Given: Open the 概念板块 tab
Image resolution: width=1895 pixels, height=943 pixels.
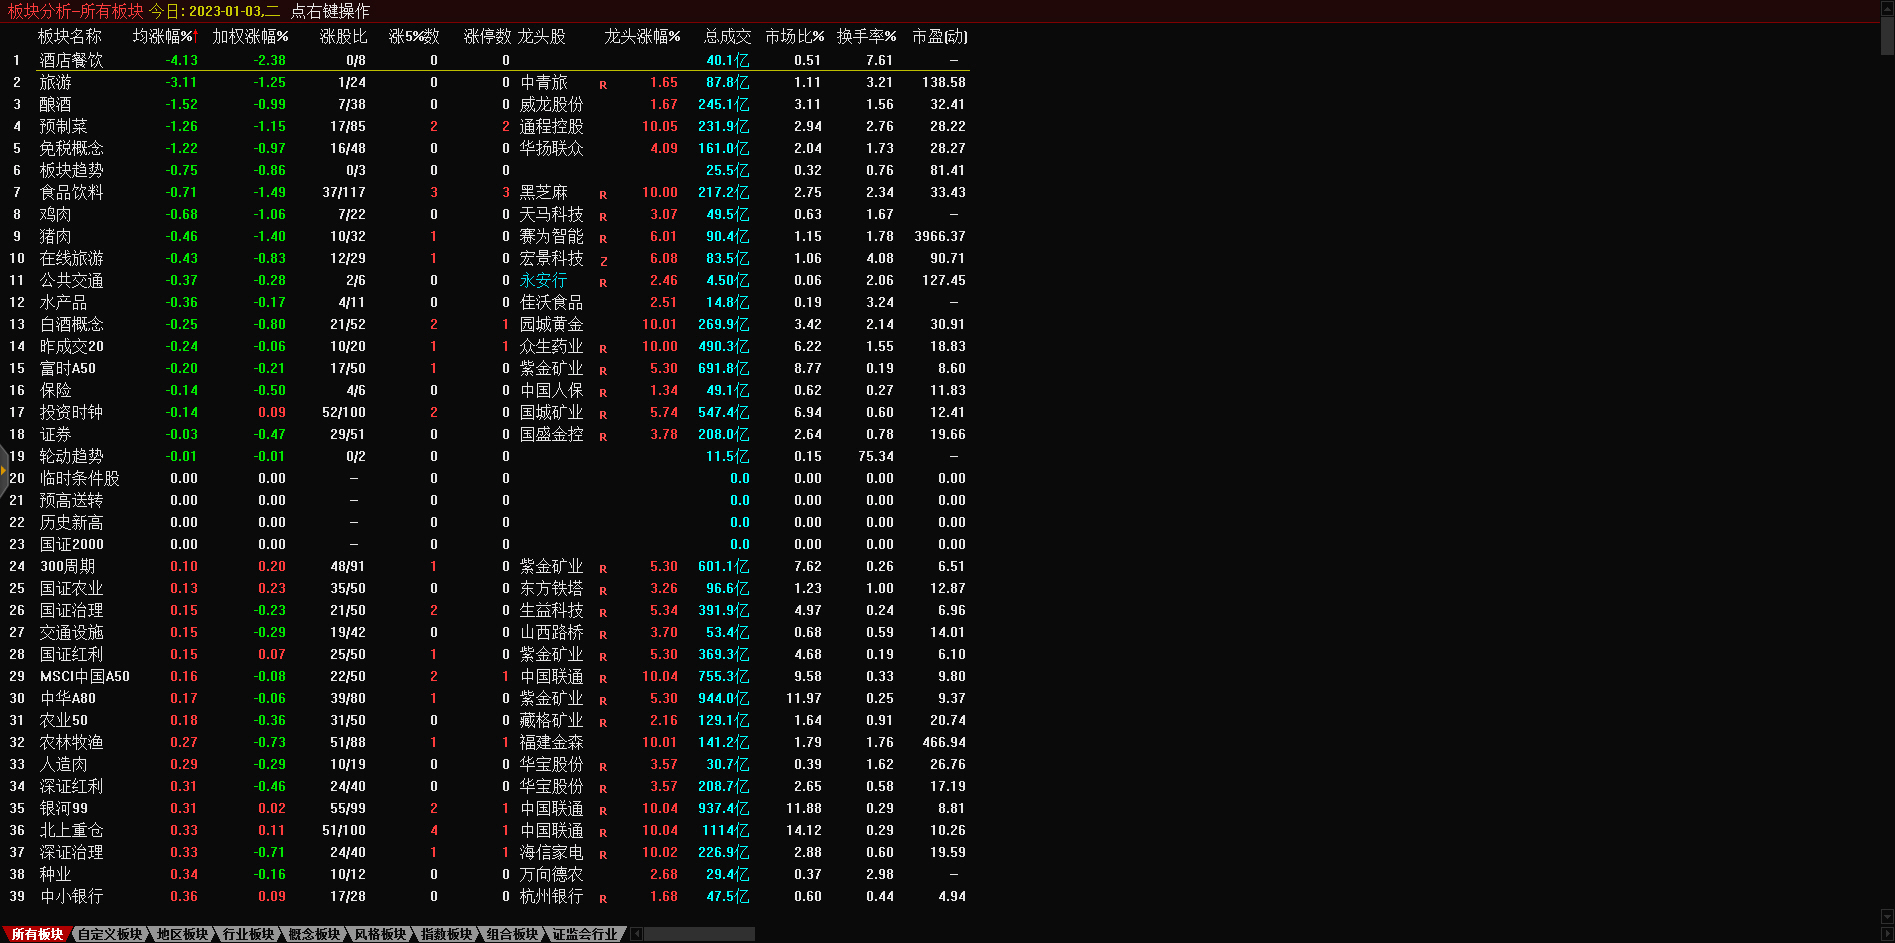Looking at the screenshot, I should [314, 934].
